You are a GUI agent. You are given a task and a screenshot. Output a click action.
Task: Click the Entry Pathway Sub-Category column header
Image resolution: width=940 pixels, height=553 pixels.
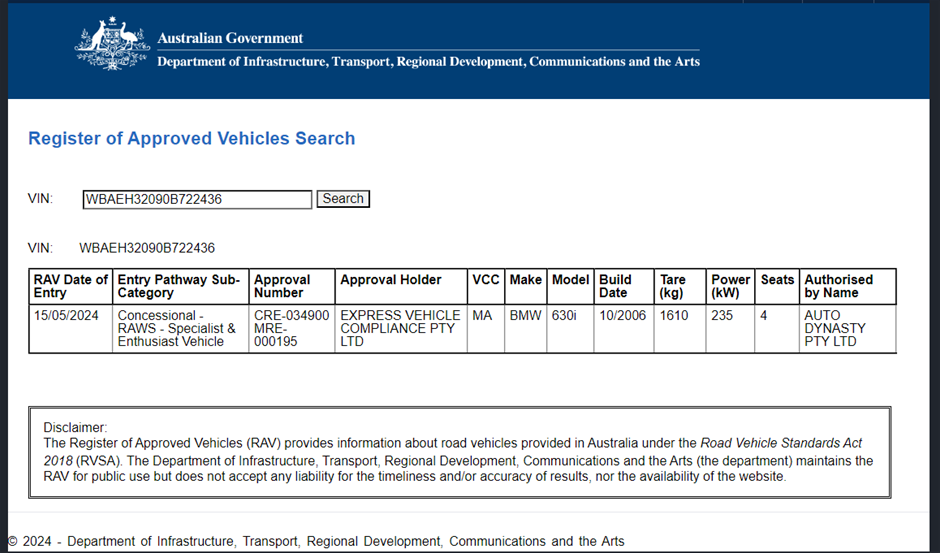coord(180,286)
